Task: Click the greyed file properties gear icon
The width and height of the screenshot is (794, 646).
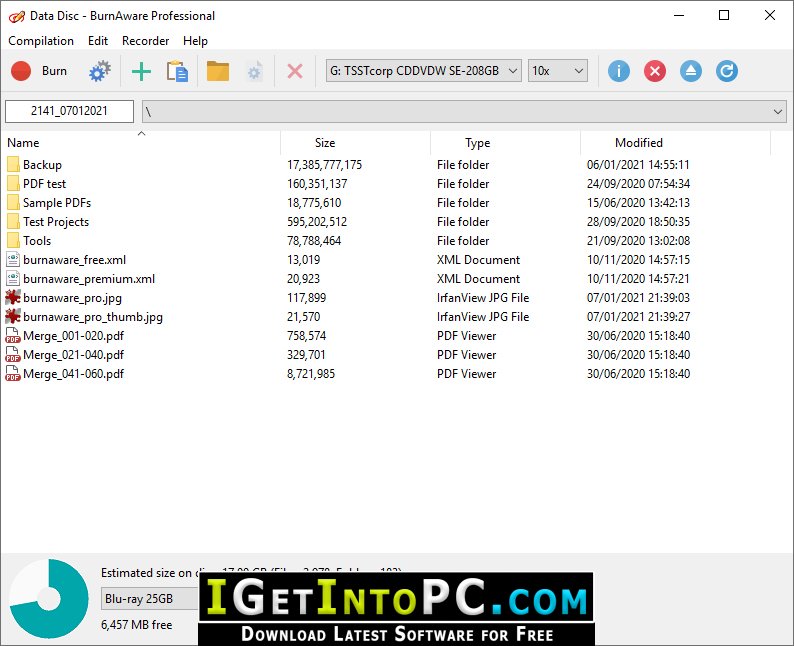Action: pyautogui.click(x=254, y=71)
